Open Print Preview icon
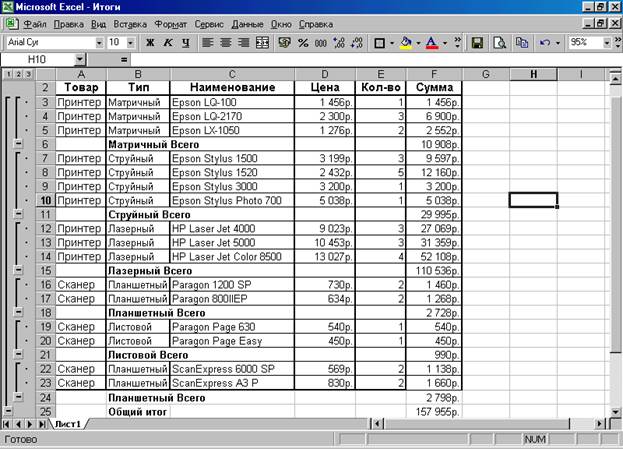The image size is (623, 449). tap(499, 43)
